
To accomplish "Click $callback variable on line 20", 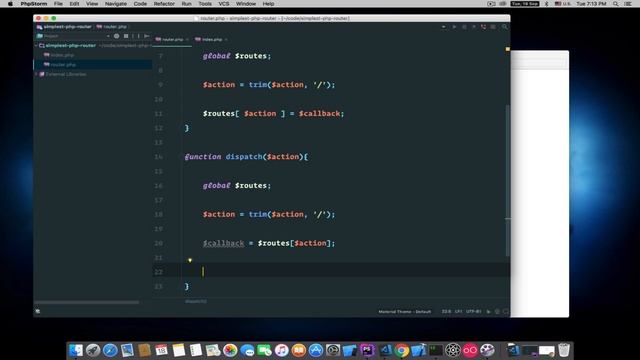I will [x=223, y=243].
